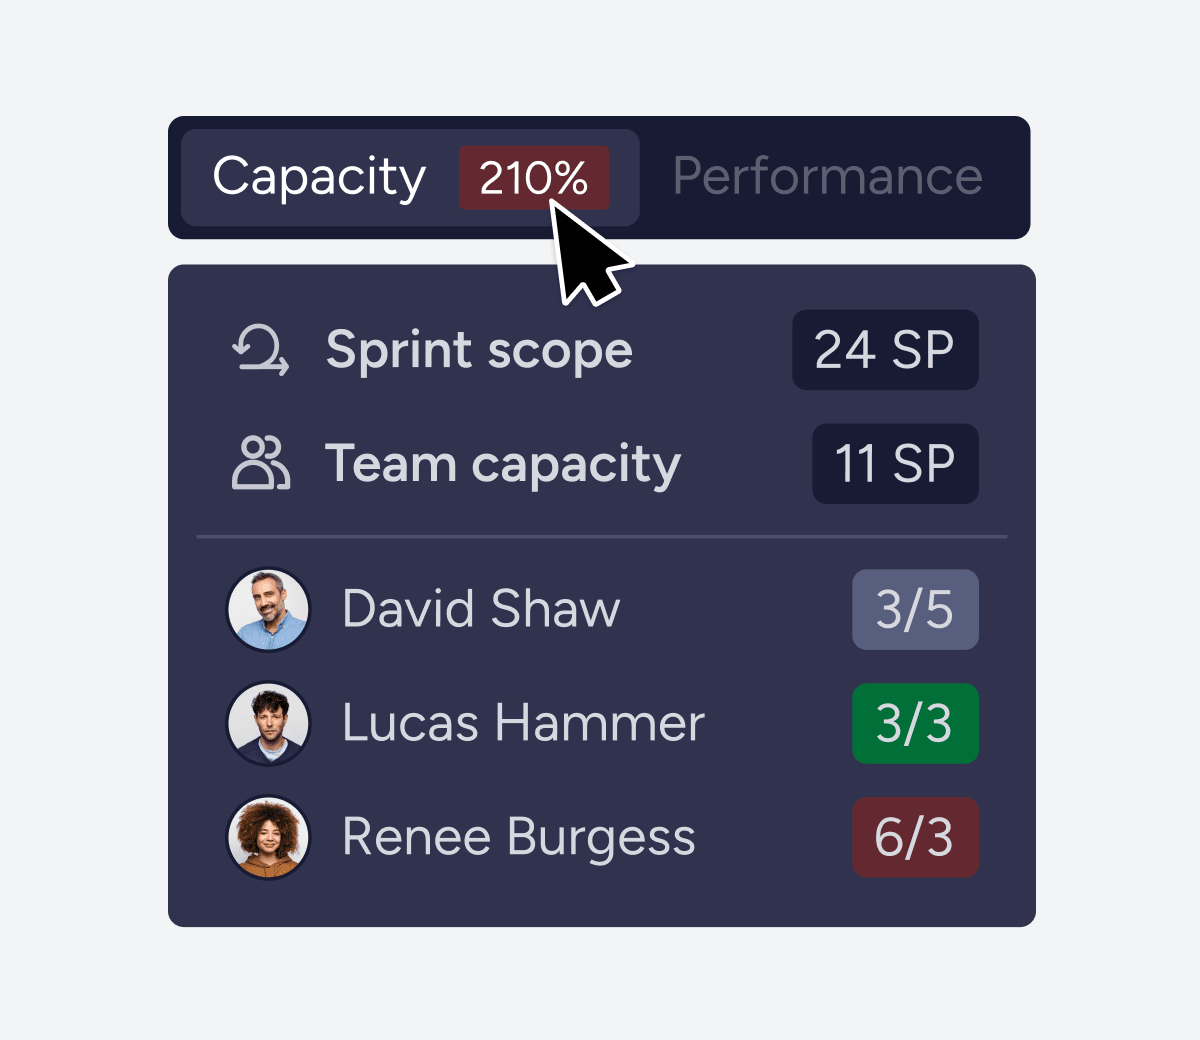Select Lucas Hammer's name in list

point(523,723)
